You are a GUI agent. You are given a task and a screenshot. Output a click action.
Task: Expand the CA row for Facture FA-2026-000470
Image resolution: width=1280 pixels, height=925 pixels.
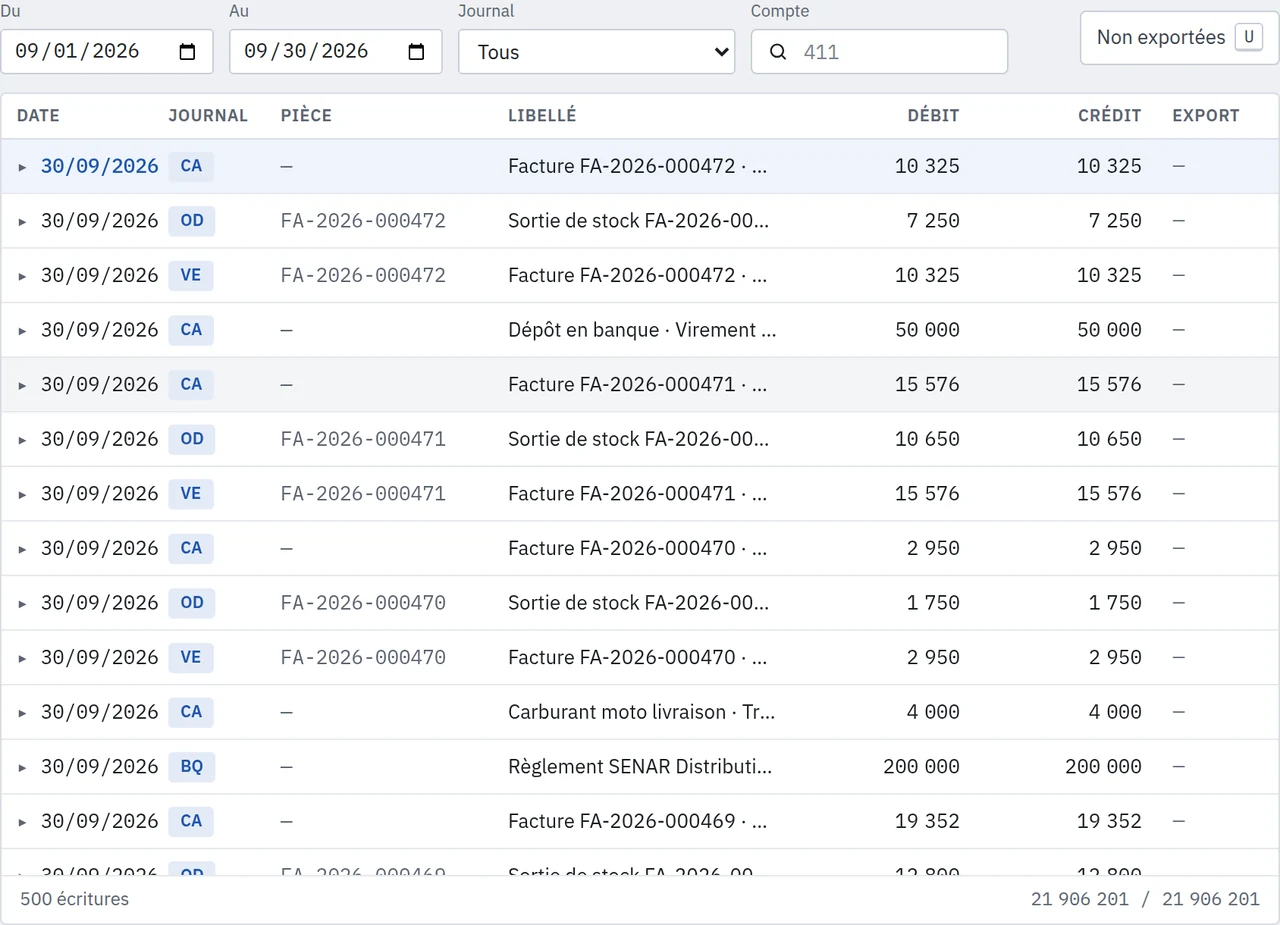pyautogui.click(x=23, y=548)
